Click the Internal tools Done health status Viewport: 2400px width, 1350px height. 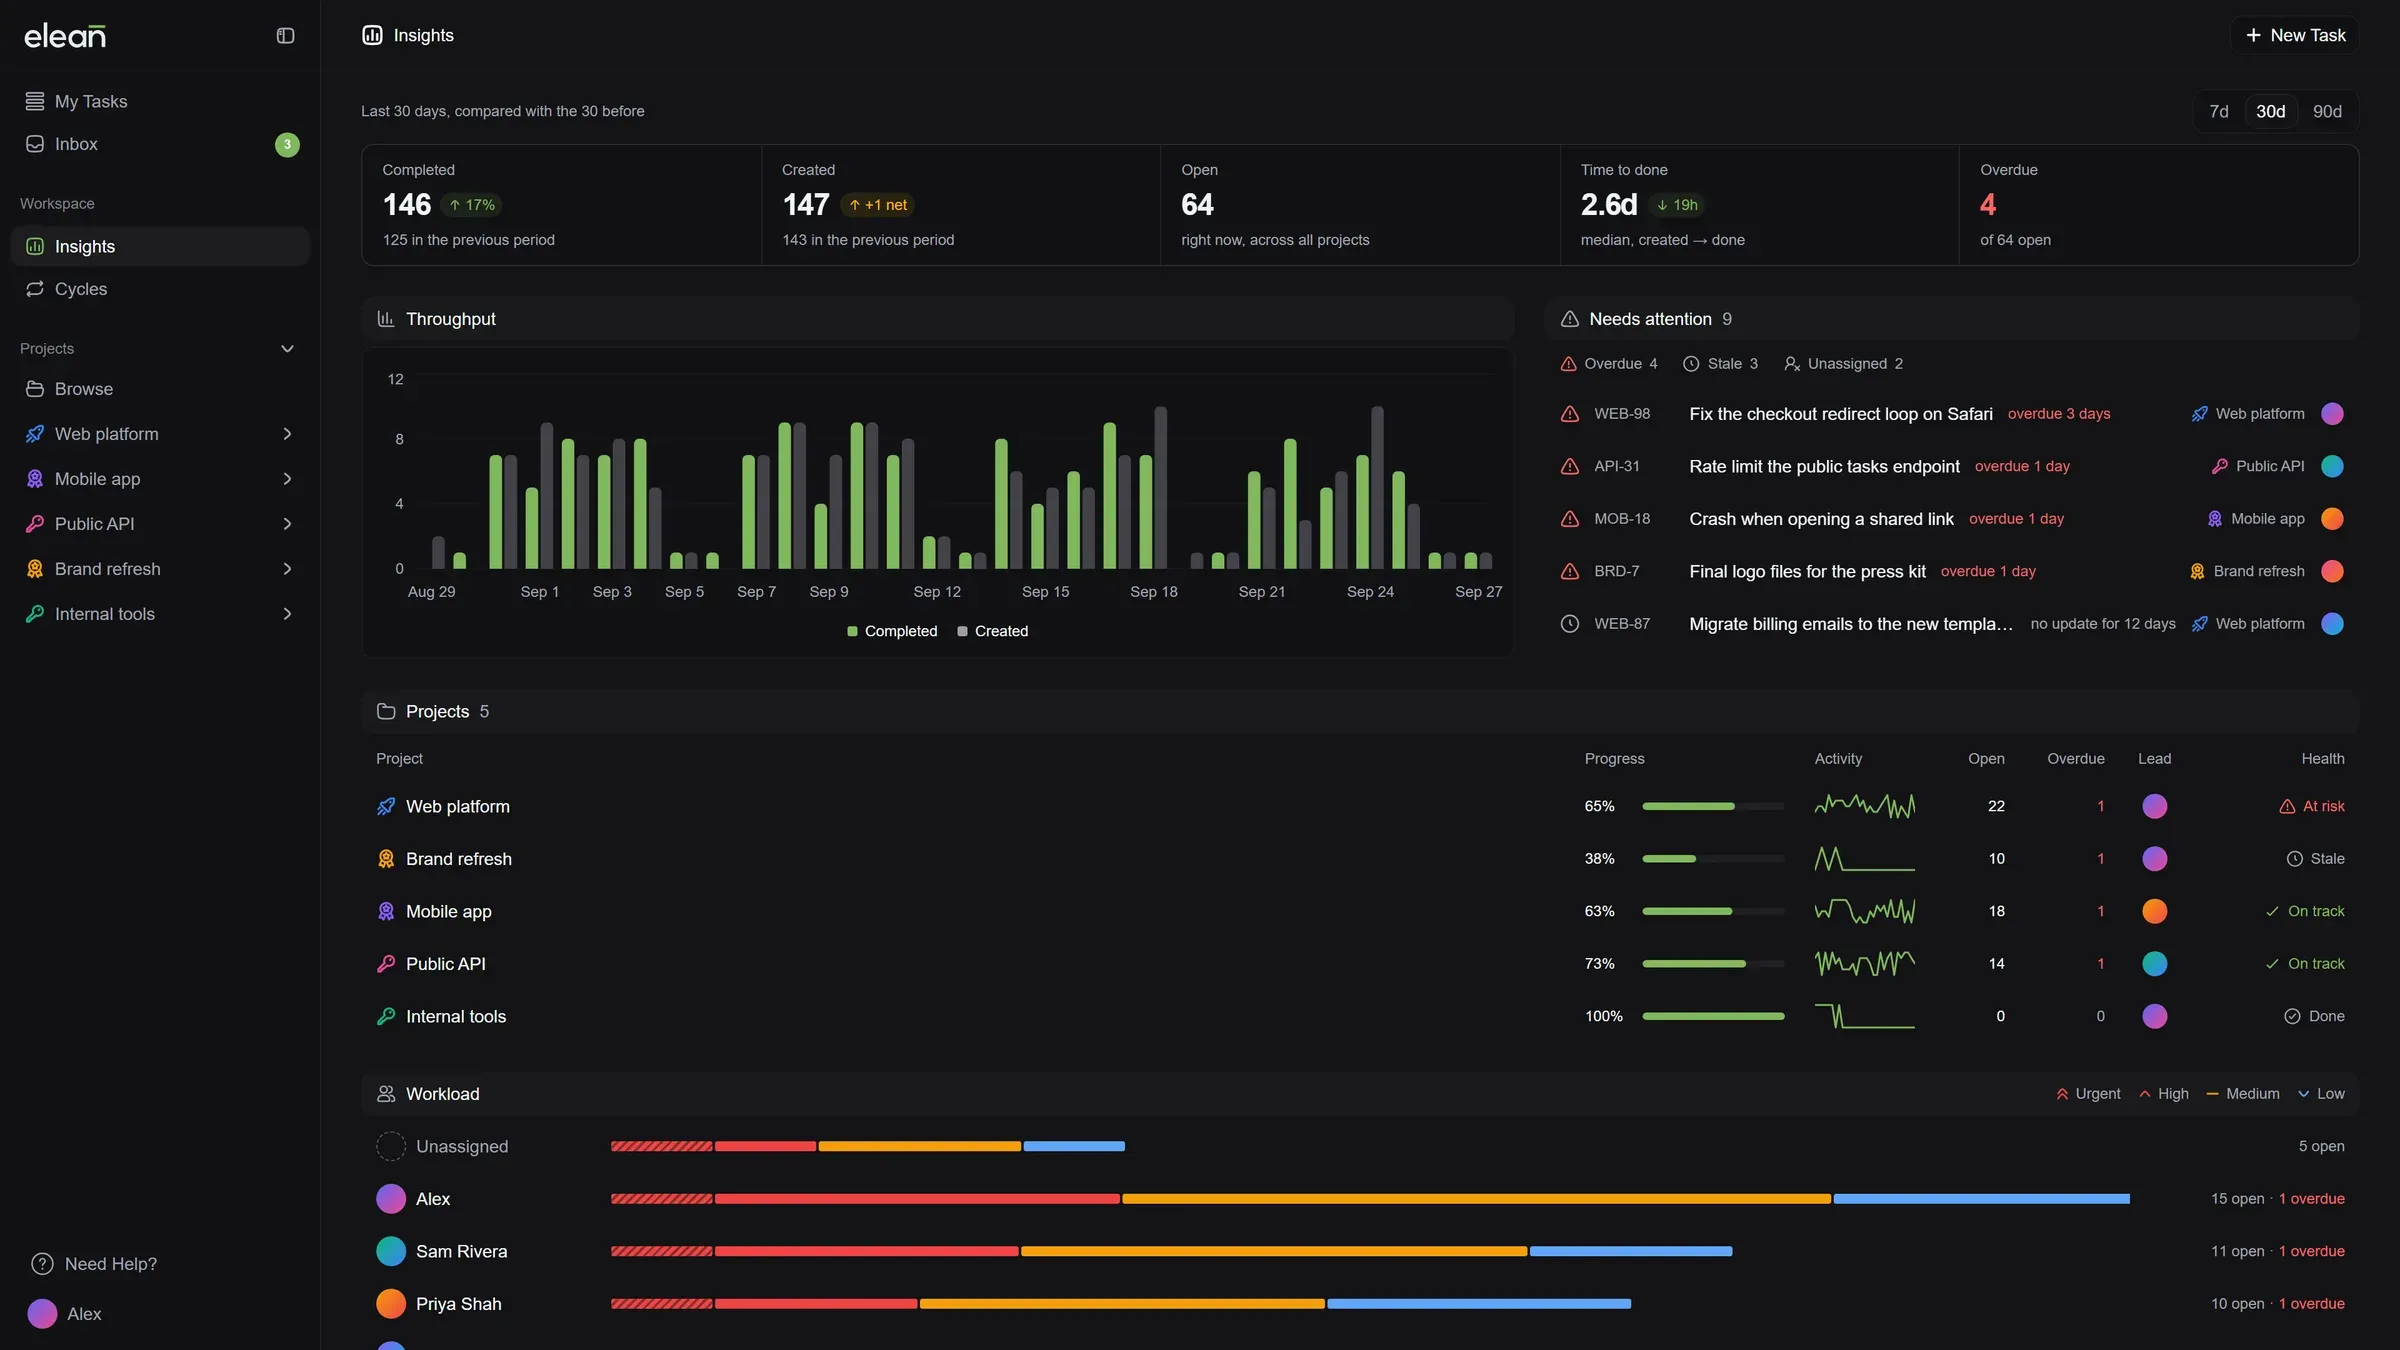click(x=2314, y=1016)
